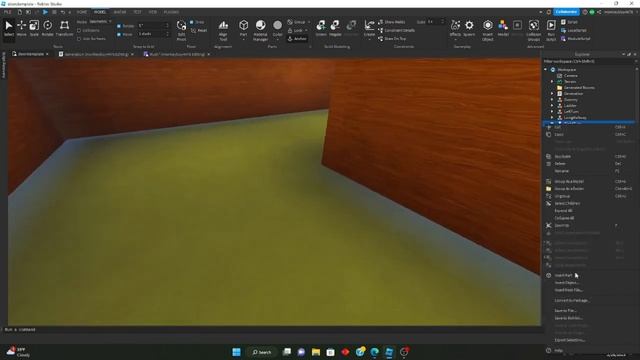Open the Effects gameplay menu

tap(455, 29)
